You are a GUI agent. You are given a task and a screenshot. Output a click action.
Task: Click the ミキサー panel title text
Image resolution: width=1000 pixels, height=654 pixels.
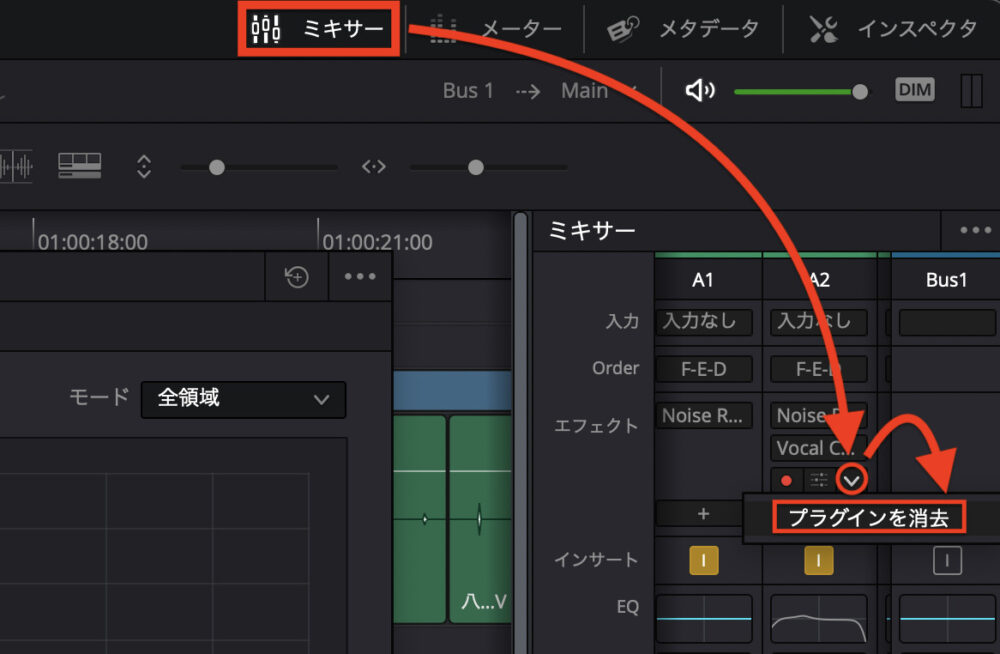tap(592, 230)
